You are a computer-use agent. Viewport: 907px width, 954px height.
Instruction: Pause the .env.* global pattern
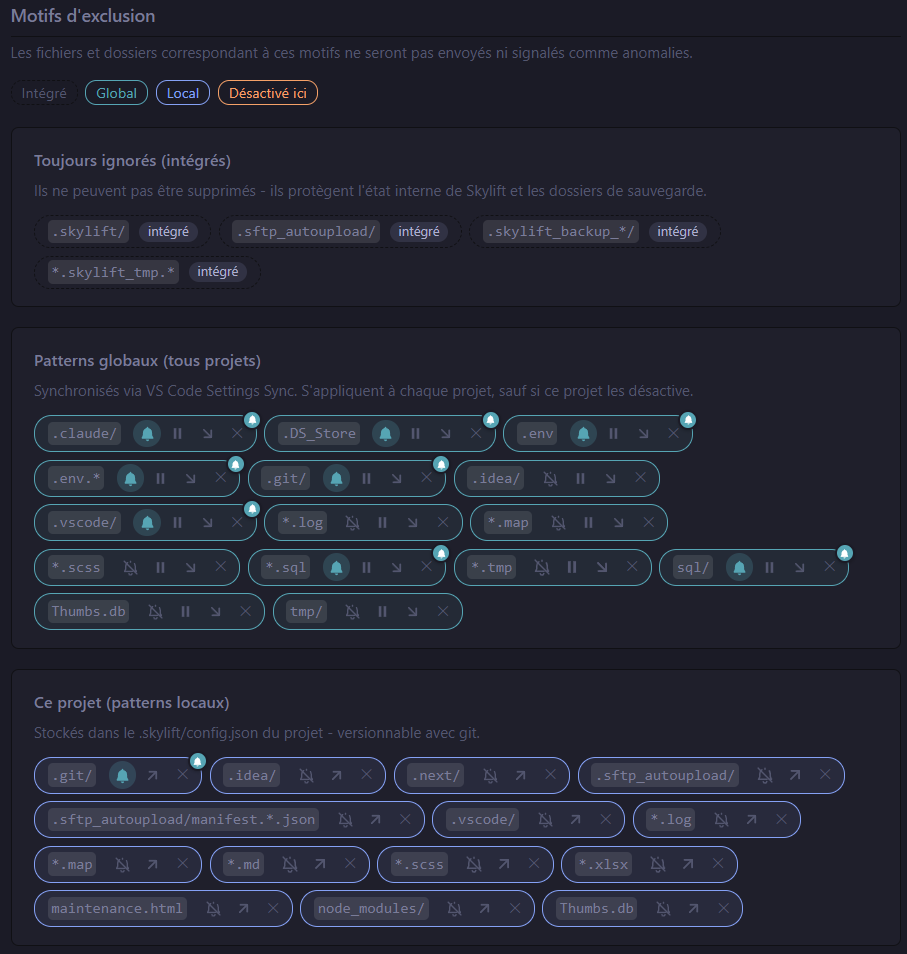tap(161, 479)
